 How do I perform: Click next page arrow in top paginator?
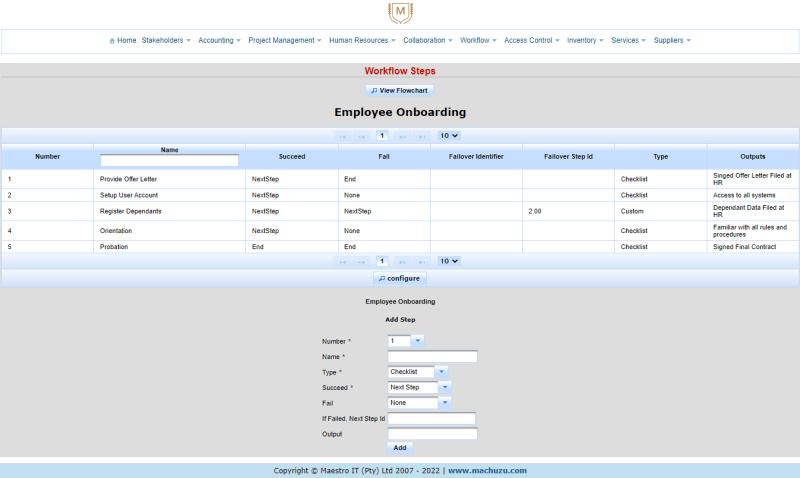point(403,136)
